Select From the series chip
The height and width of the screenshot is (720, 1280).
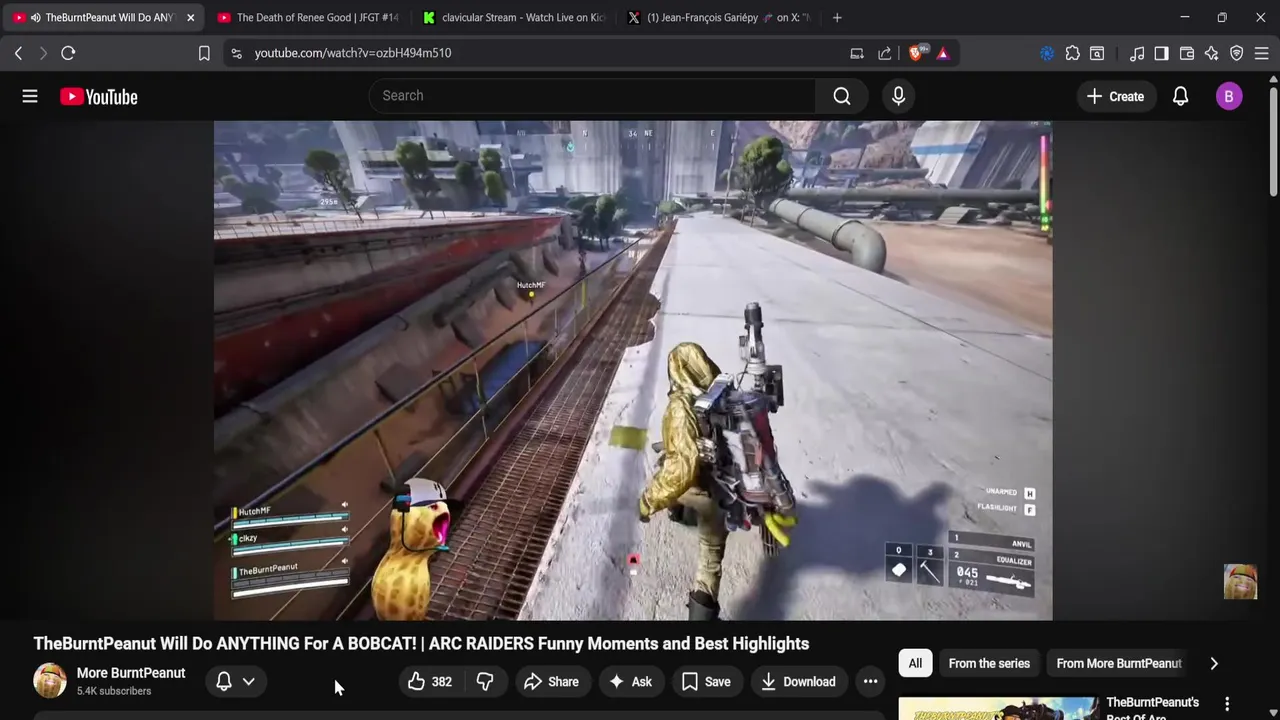(x=989, y=663)
